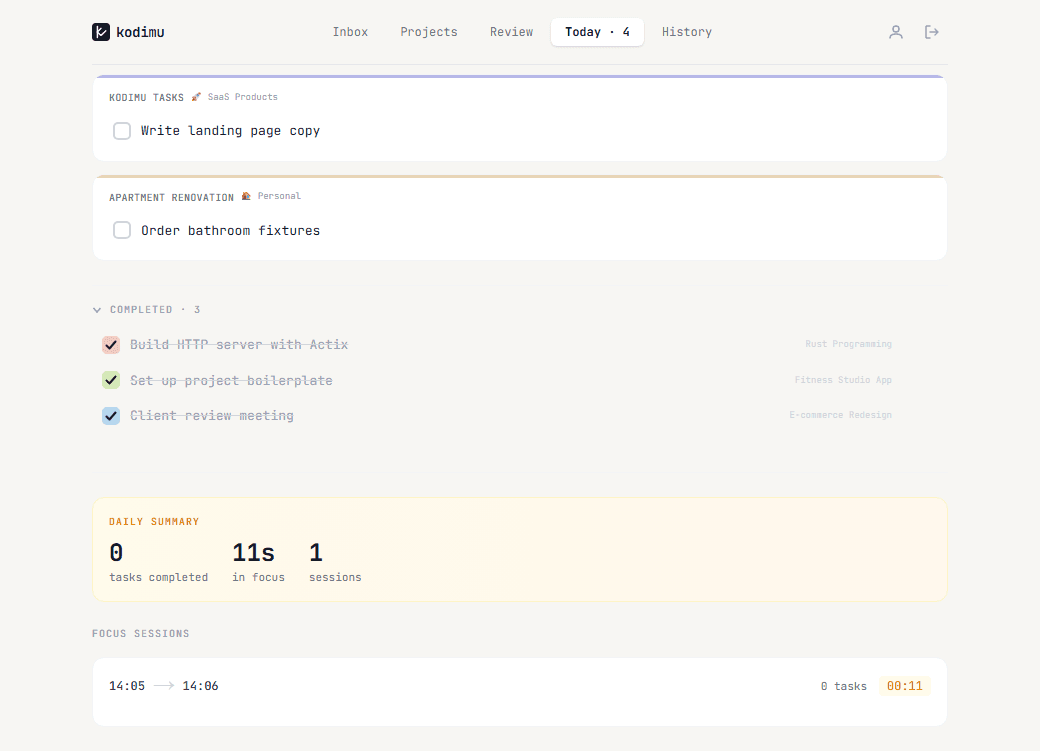Click the logout icon
1040x751 pixels.
[x=931, y=31]
